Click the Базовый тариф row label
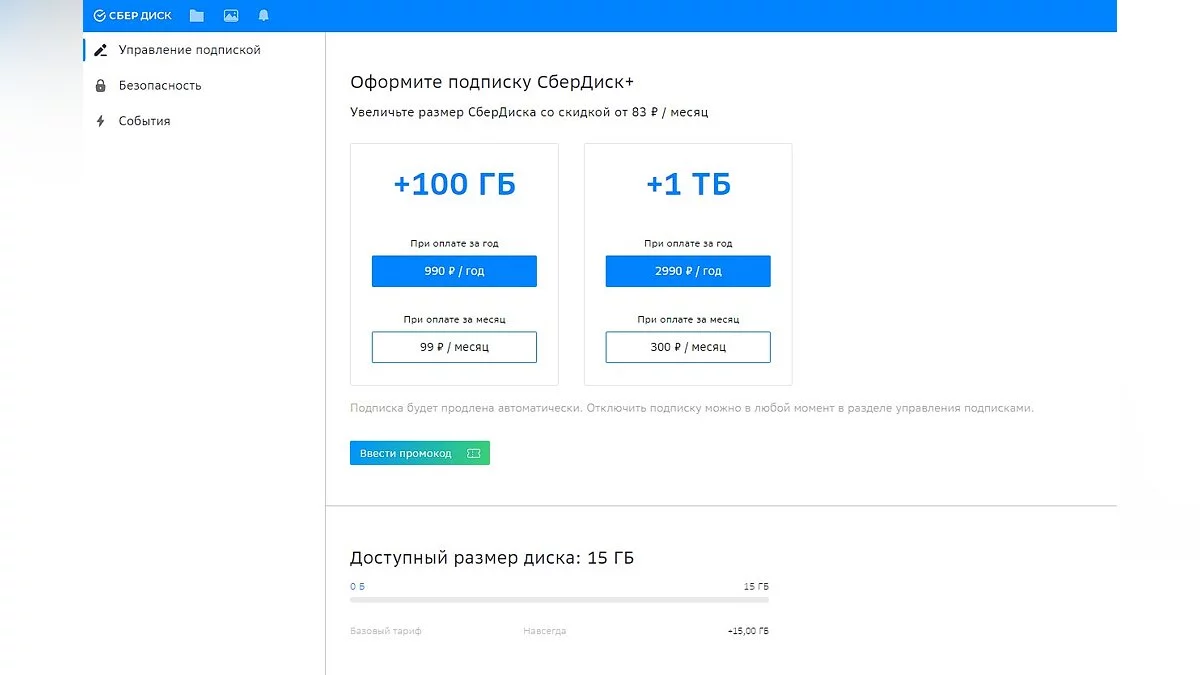 pos(386,631)
